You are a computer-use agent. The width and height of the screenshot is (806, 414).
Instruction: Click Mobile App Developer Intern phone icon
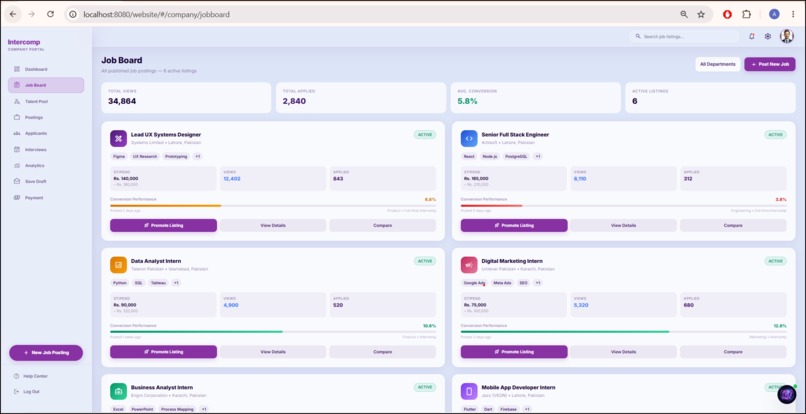pos(469,391)
